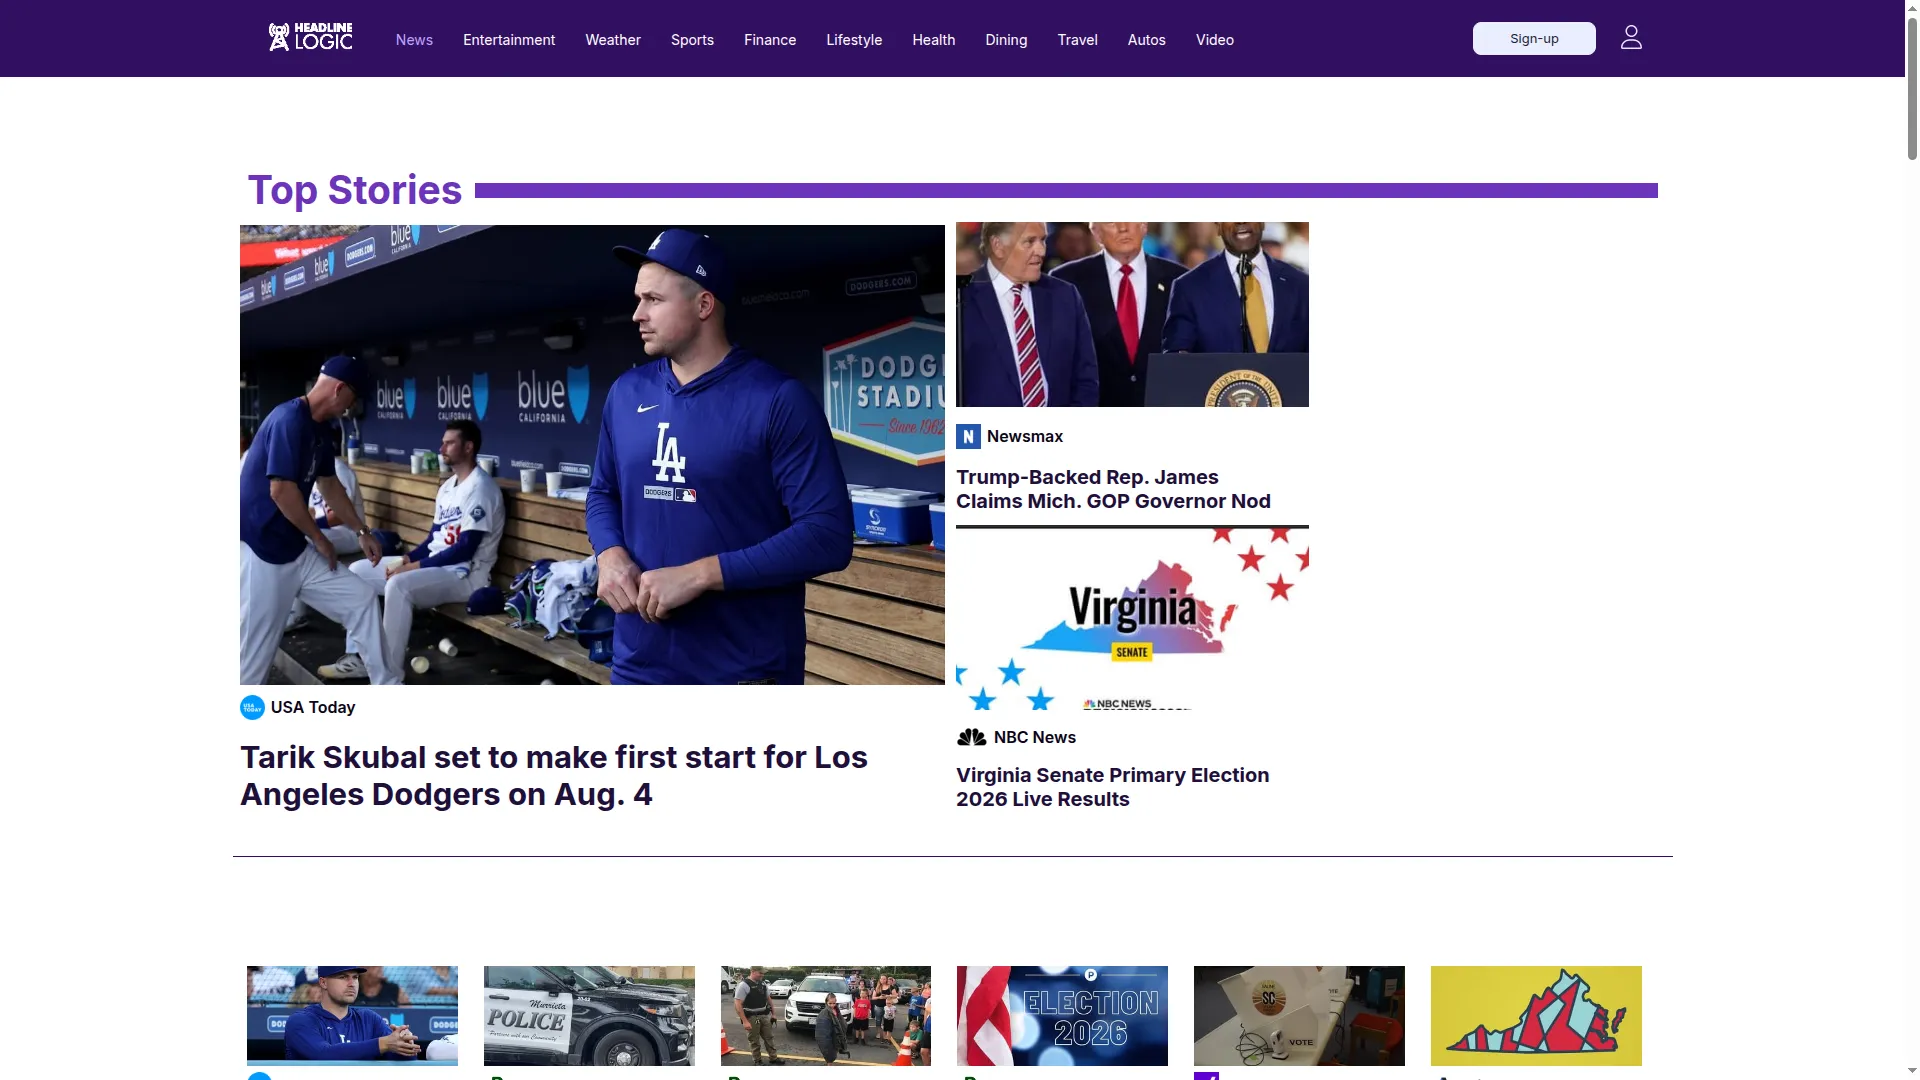Screen dimensions: 1920x1080
Task: Open the yellow Virginia map thumbnail
Action: (1536, 1016)
